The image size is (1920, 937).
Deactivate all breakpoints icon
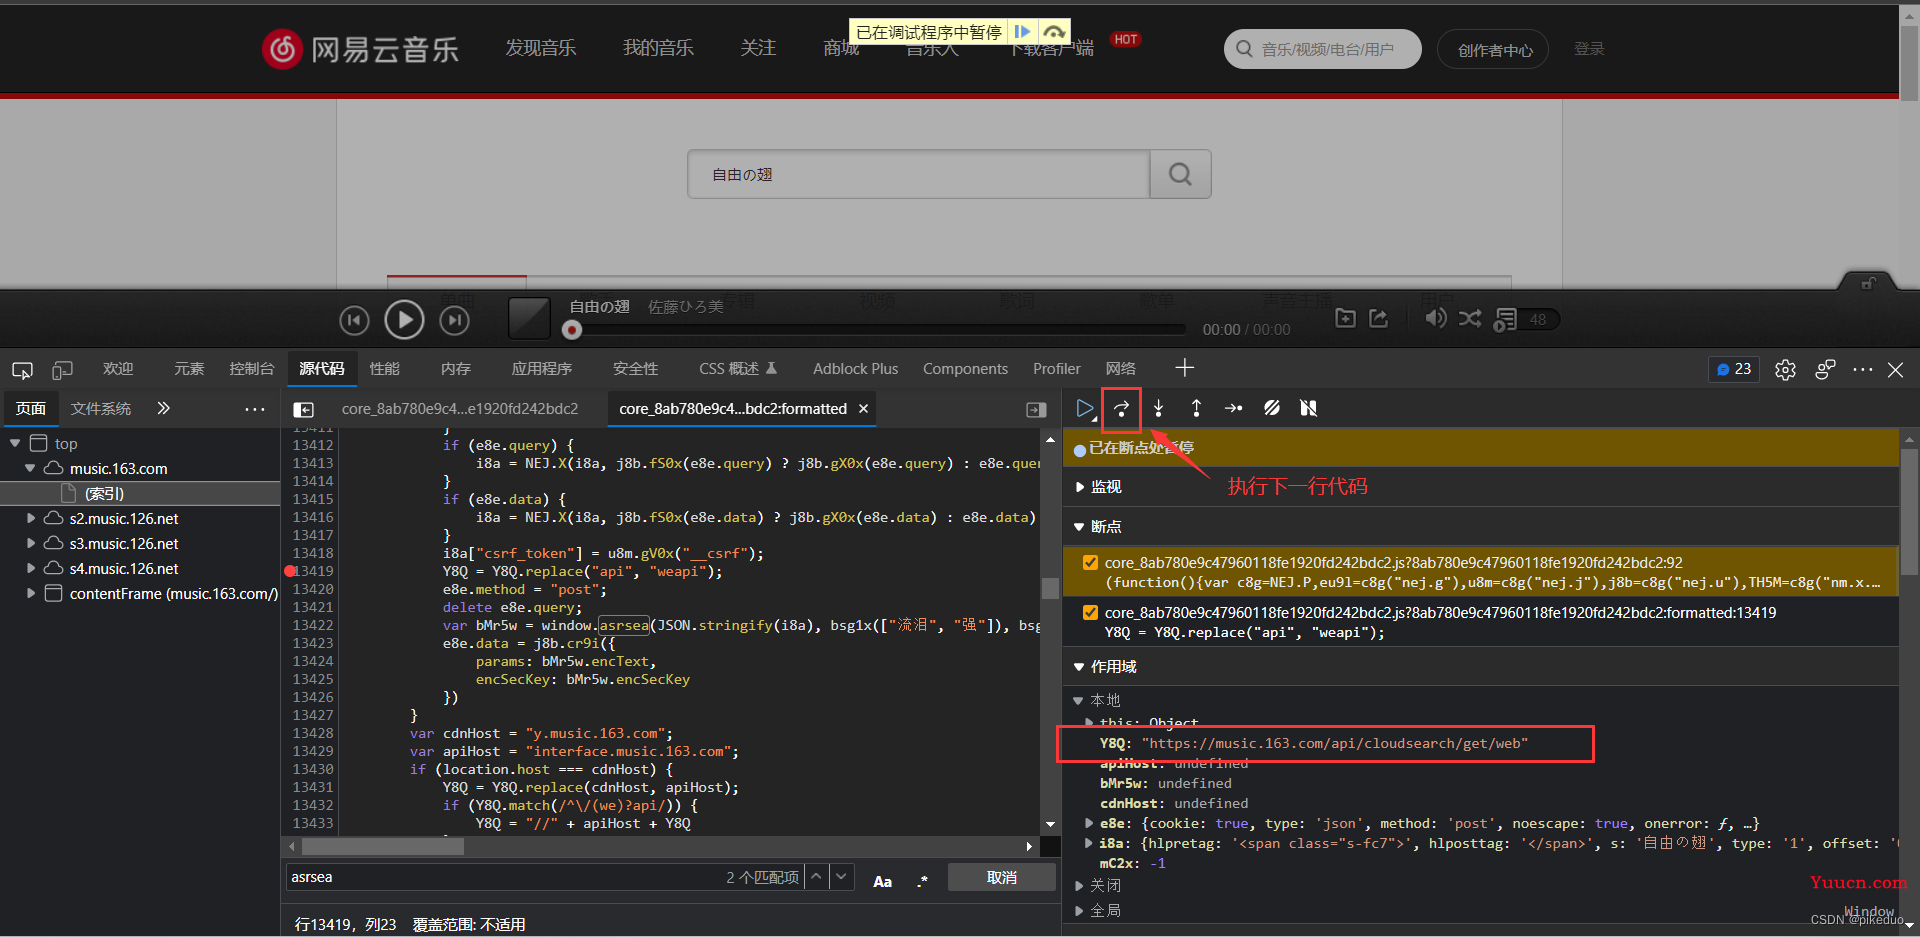1271,408
